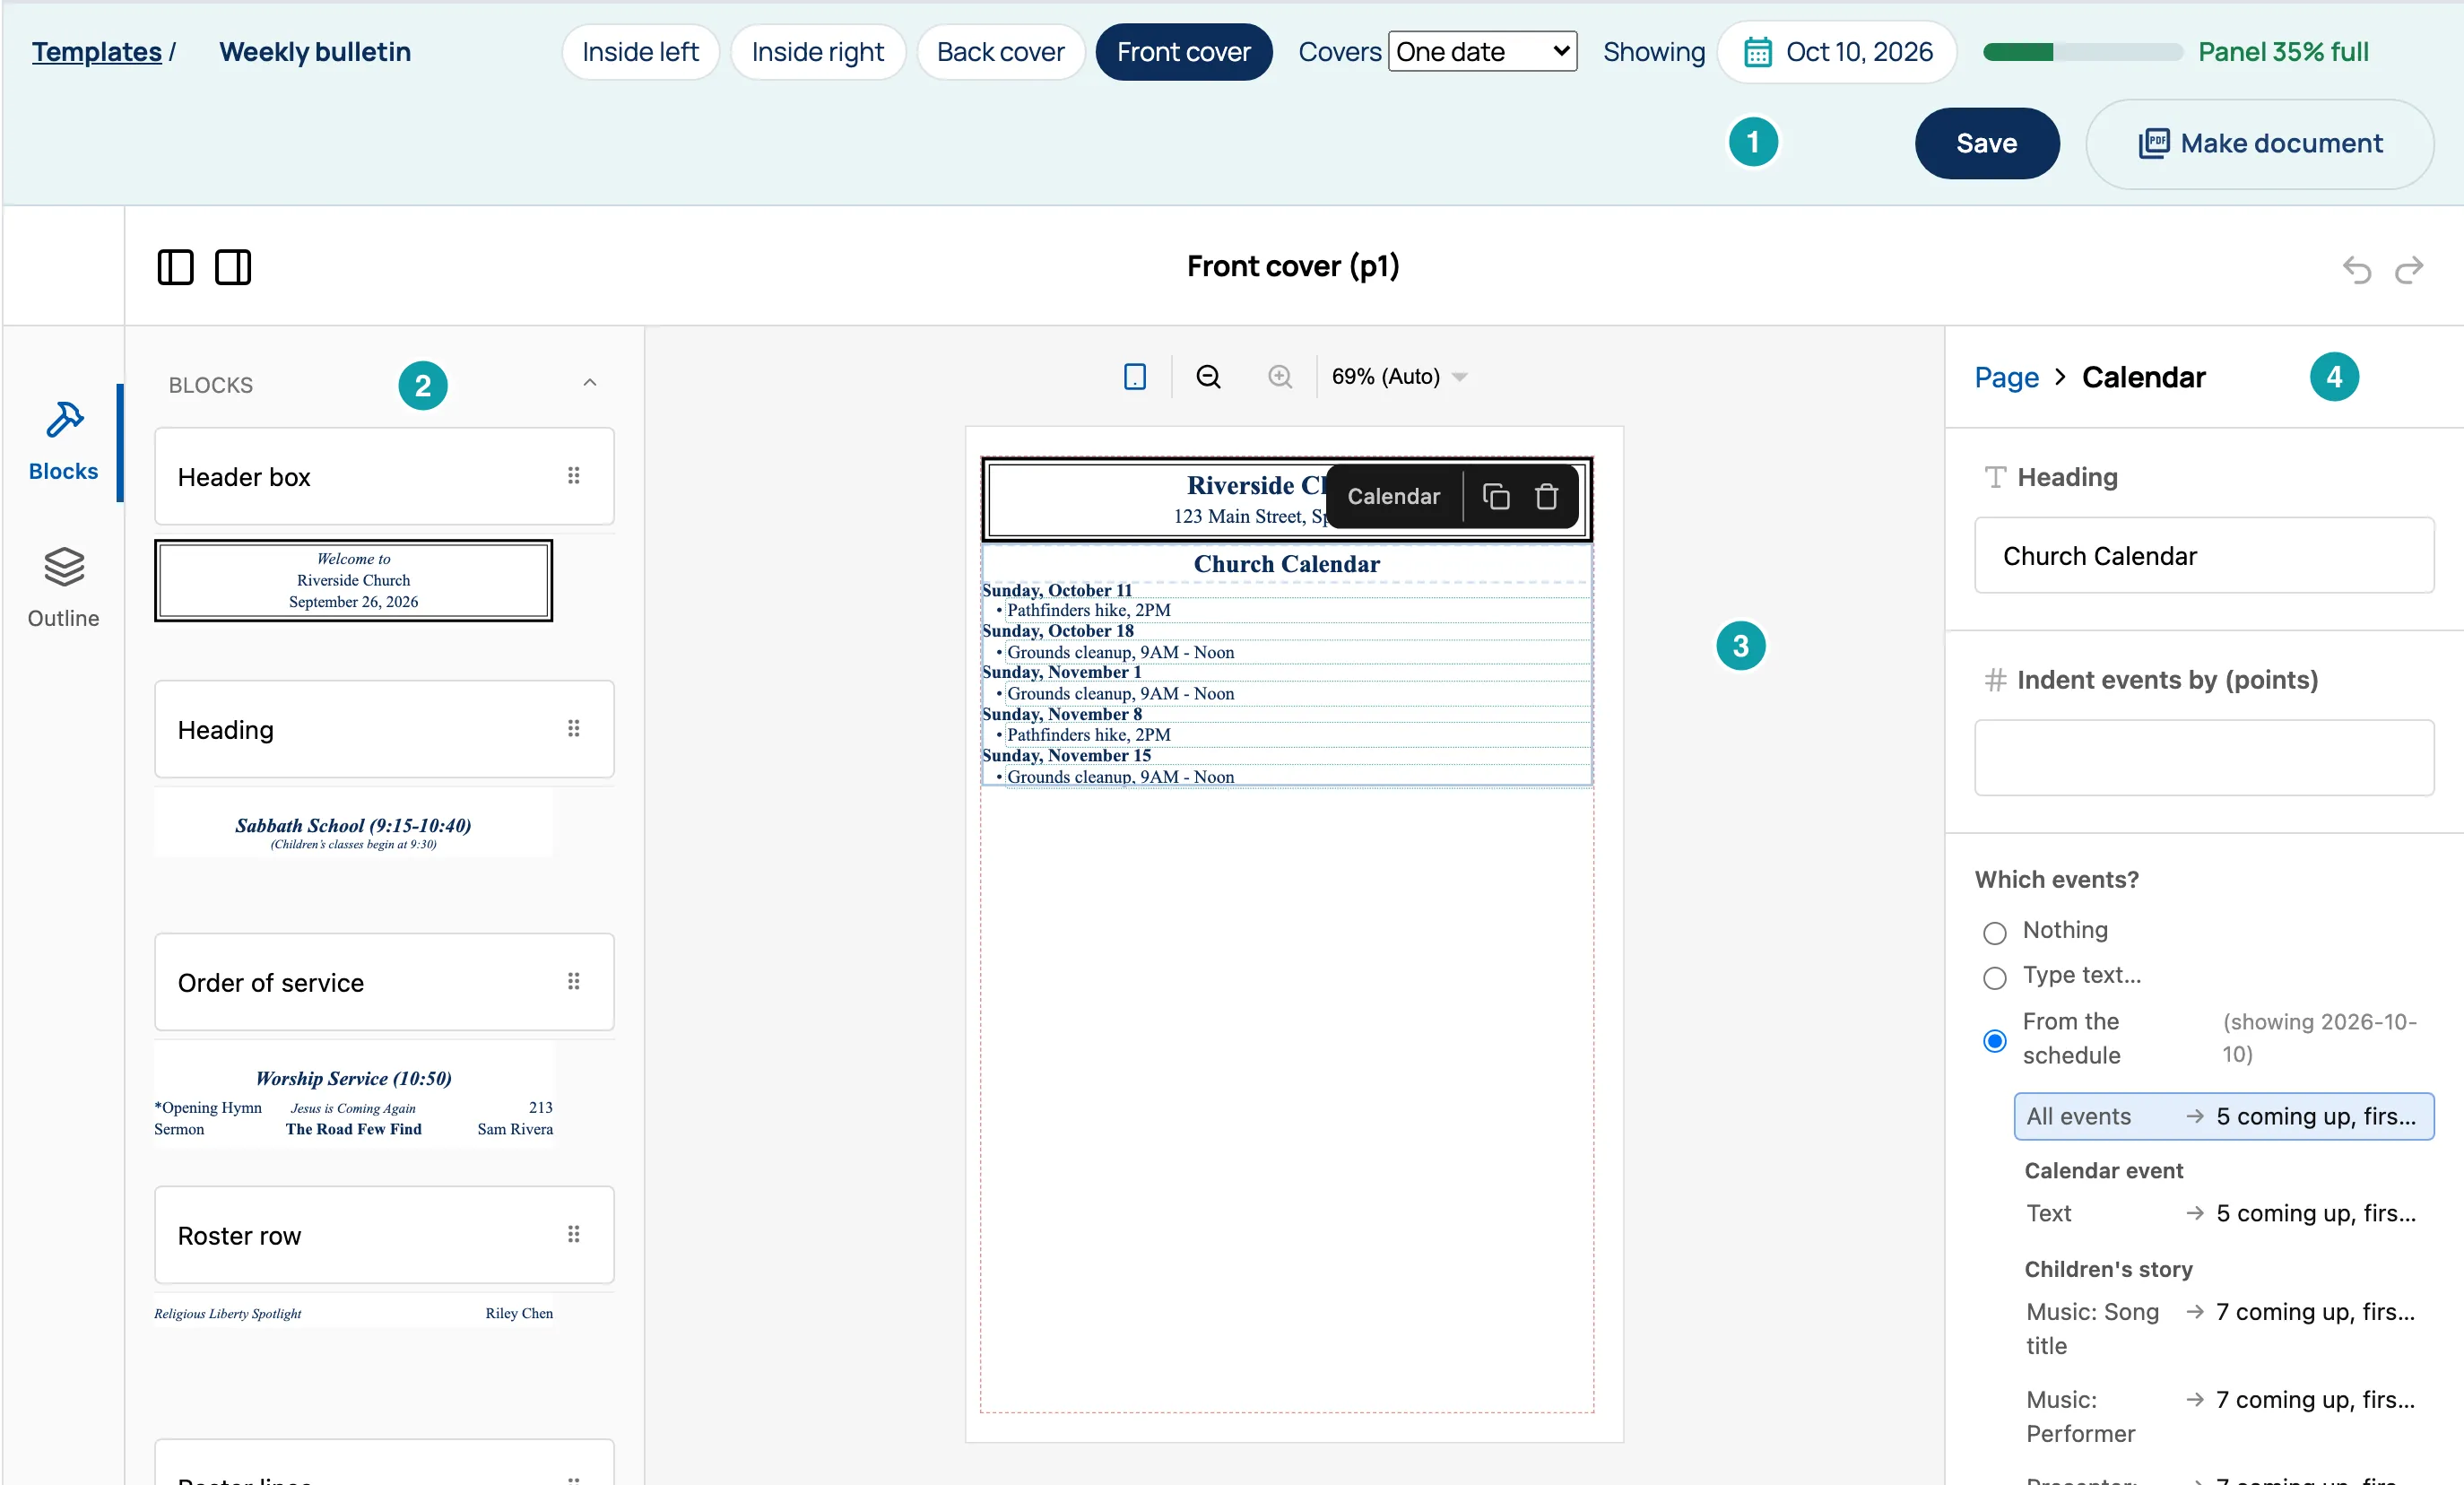Switch to the Front cover tab
2464x1485 pixels.
[1184, 52]
